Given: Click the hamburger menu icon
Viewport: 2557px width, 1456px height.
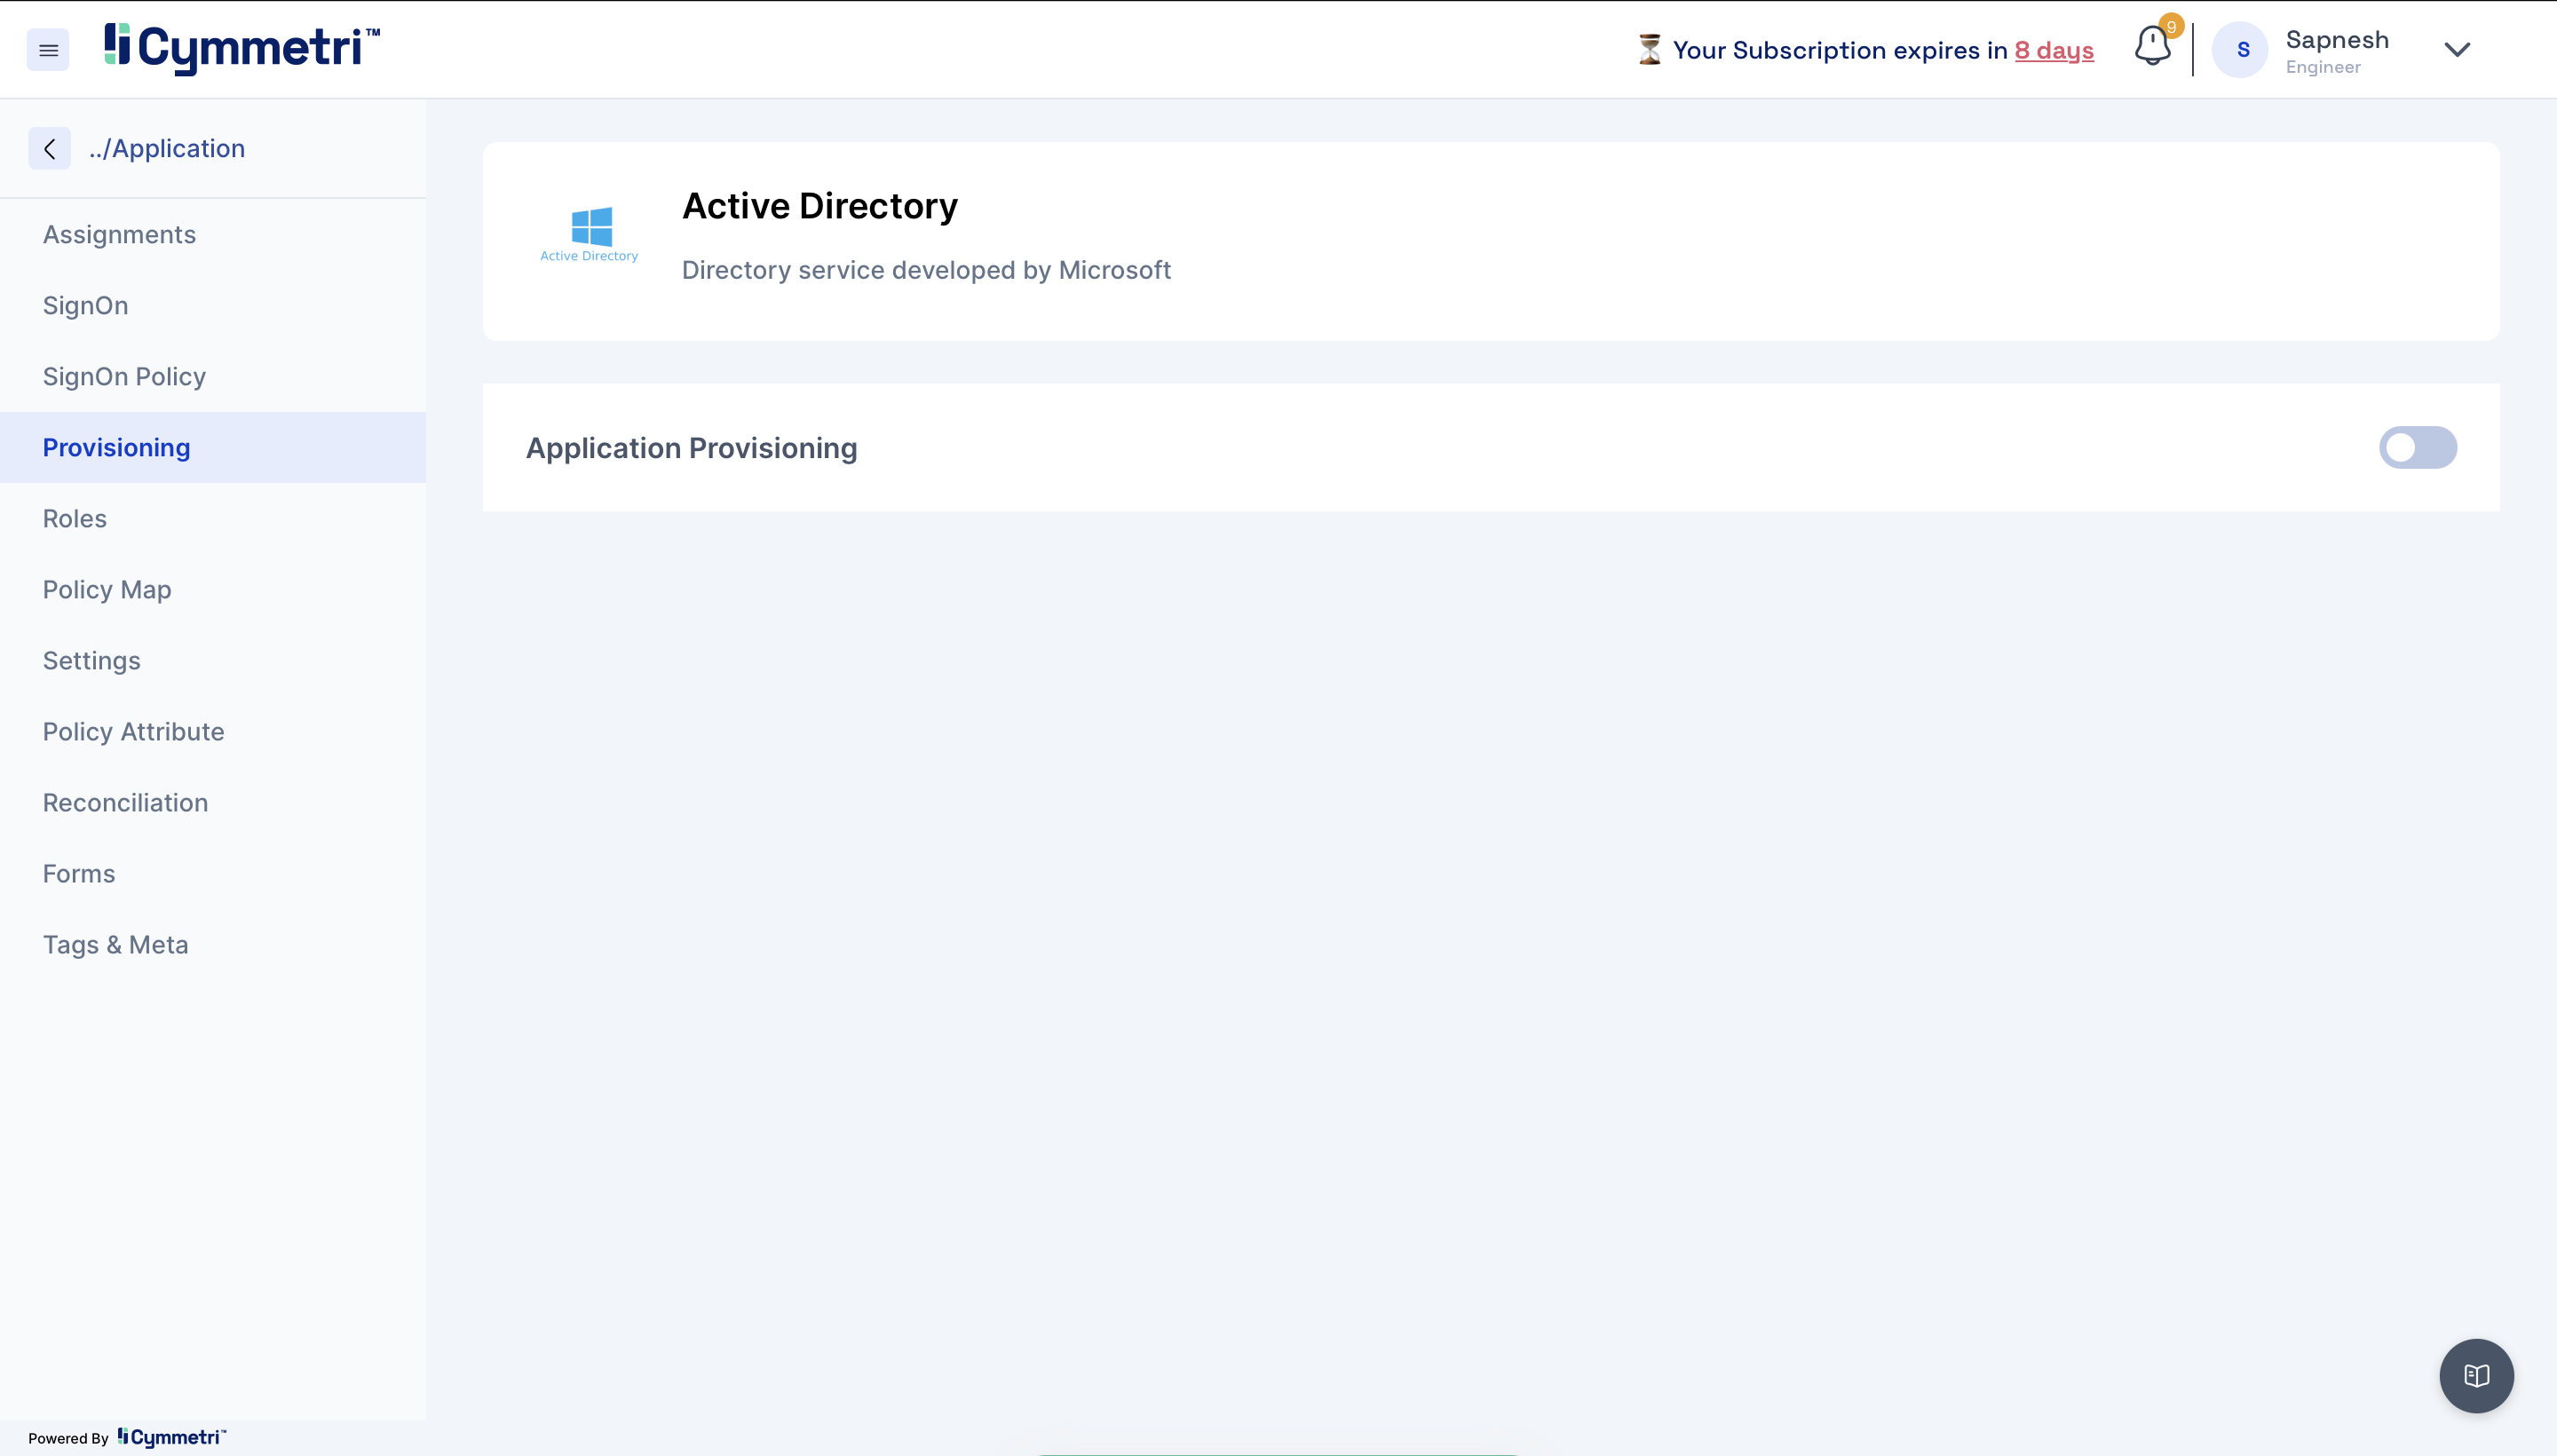Looking at the screenshot, I should [x=48, y=50].
